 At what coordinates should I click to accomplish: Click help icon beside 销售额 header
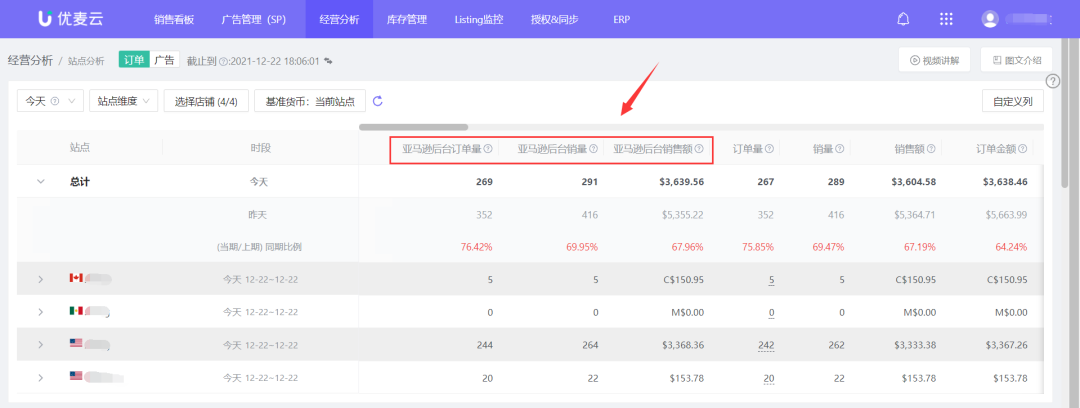coord(931,148)
